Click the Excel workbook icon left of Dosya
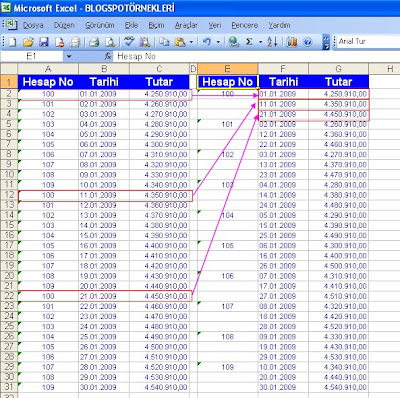The width and height of the screenshot is (400, 398). click(x=12, y=25)
